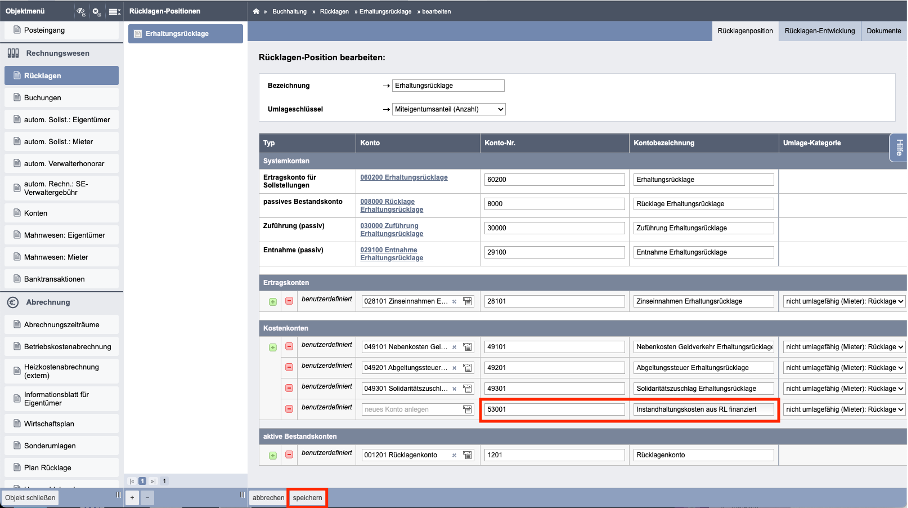The image size is (908, 508).
Task: Click the home icon in the breadcrumb
Action: tap(256, 11)
